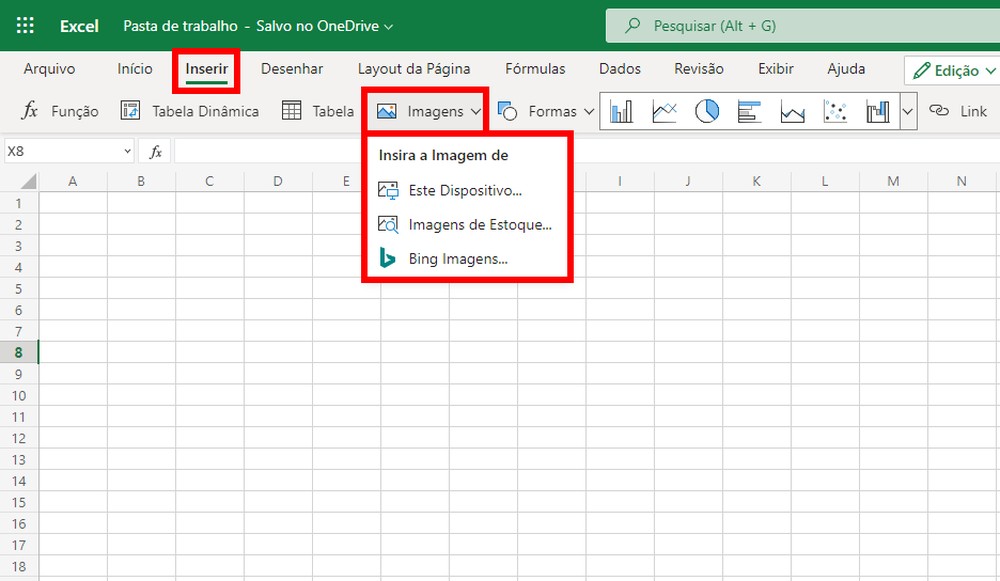Image resolution: width=1000 pixels, height=581 pixels.
Task: Click the Tabela Dinâmica icon
Action: pyautogui.click(x=130, y=110)
